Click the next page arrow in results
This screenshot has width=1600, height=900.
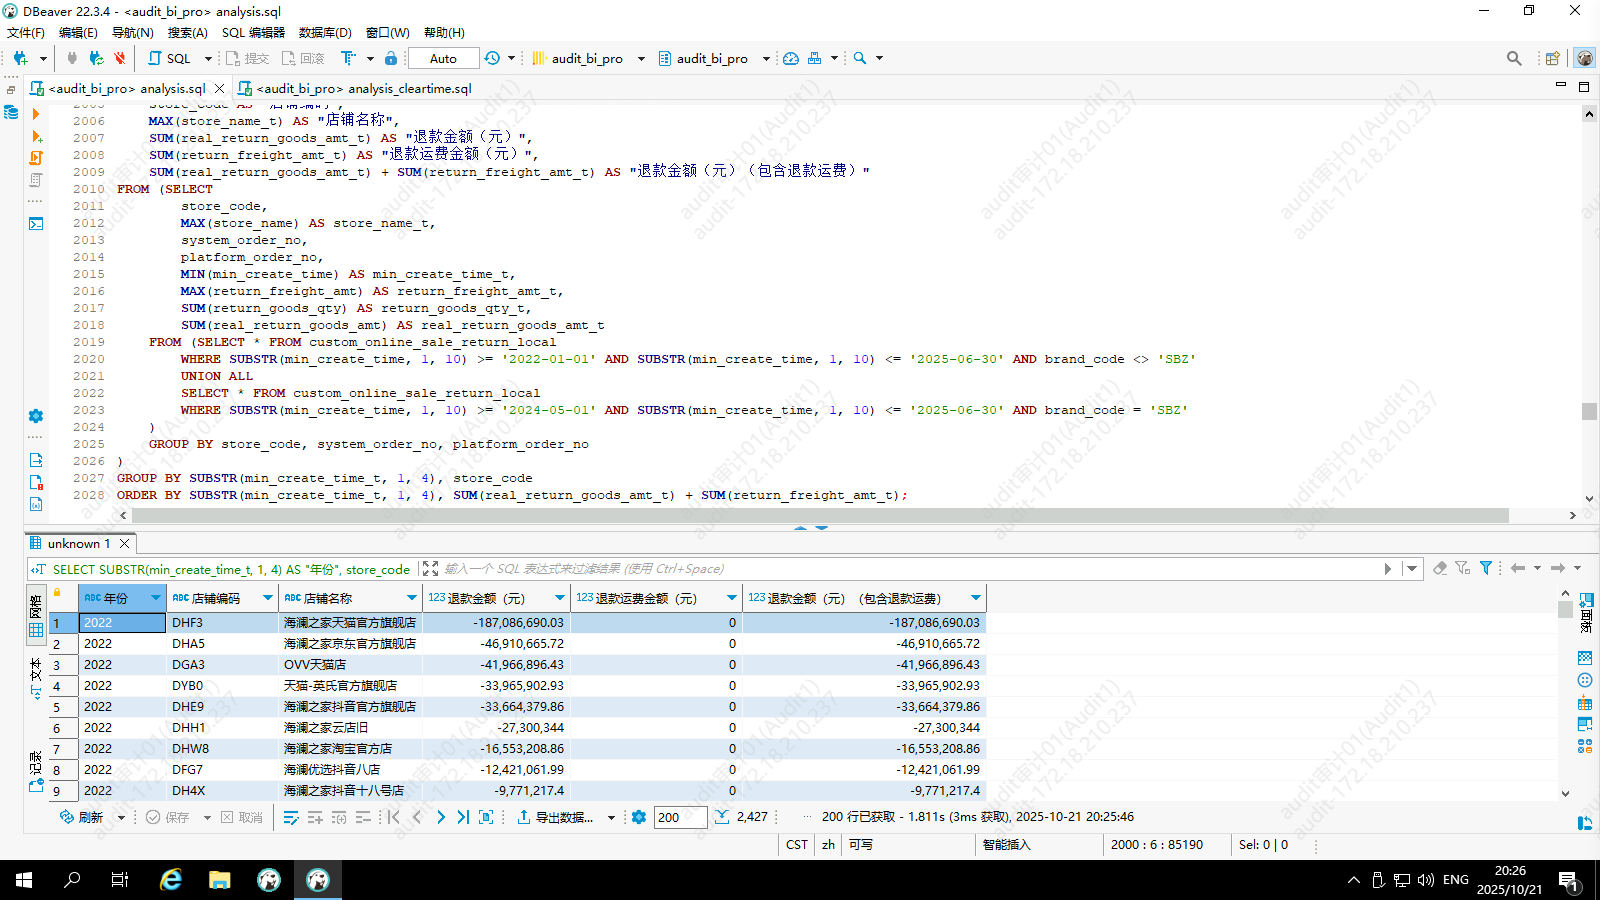tap(441, 817)
